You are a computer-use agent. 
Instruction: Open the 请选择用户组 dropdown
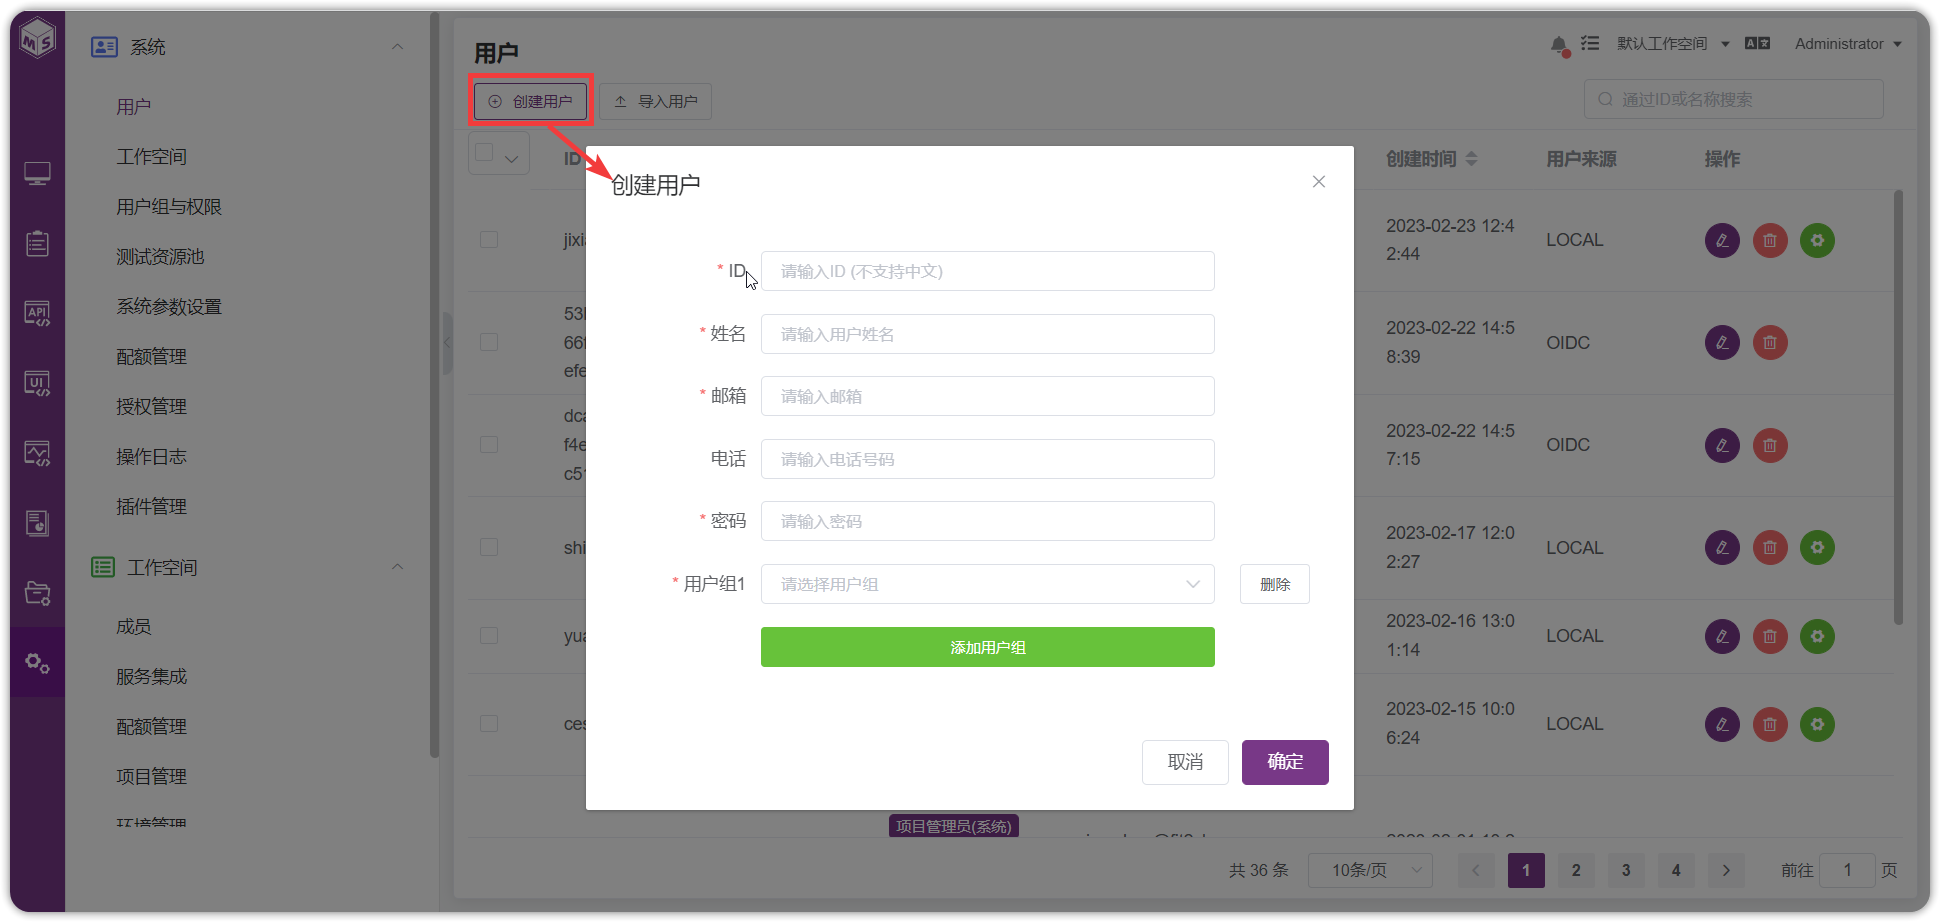tap(988, 584)
